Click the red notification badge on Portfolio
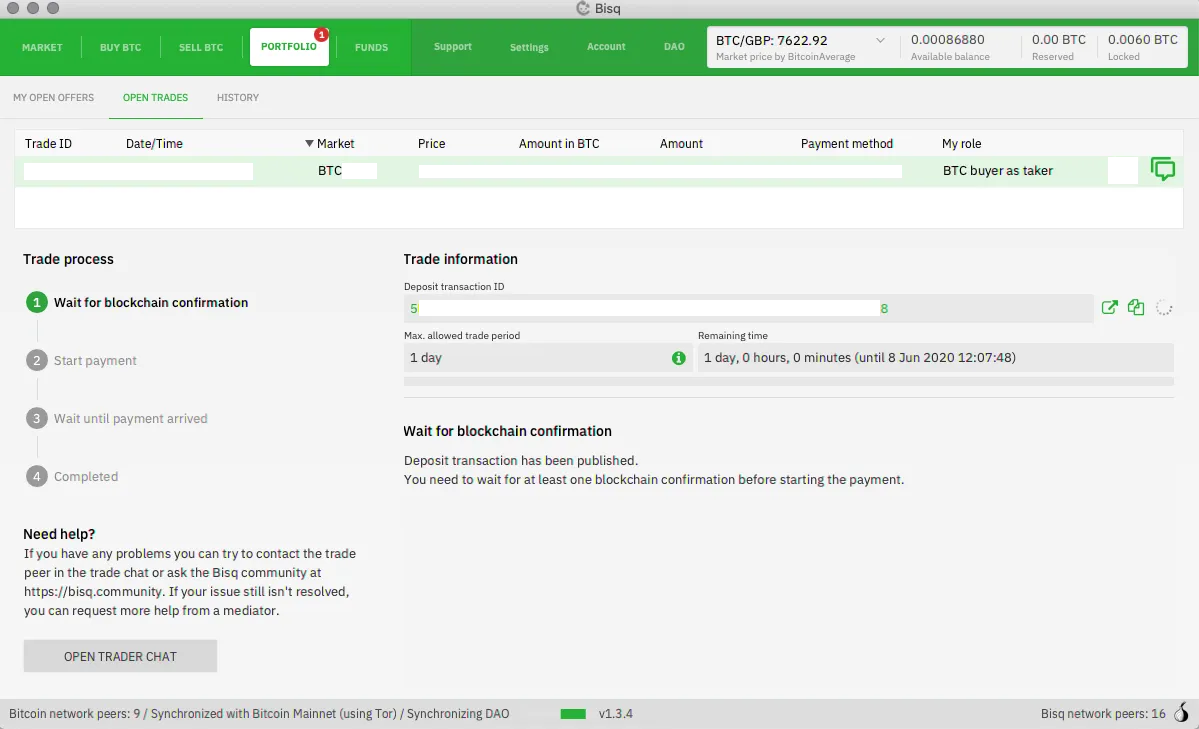1199x729 pixels. 321,35
